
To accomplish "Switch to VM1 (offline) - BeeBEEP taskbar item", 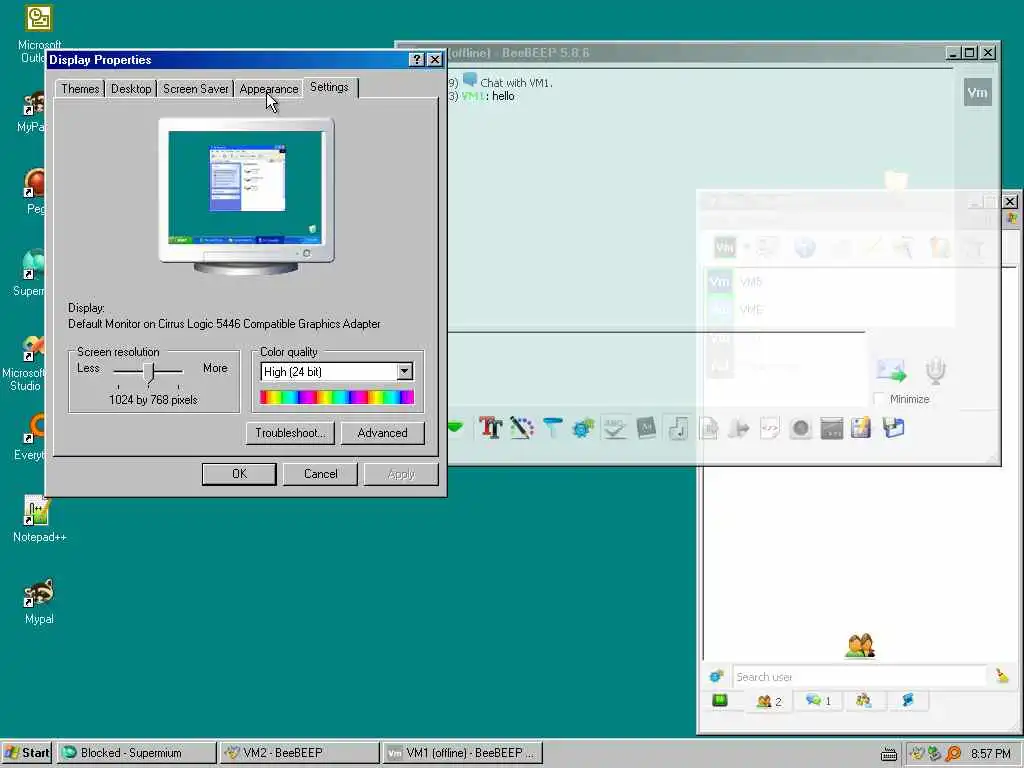I will click(462, 753).
